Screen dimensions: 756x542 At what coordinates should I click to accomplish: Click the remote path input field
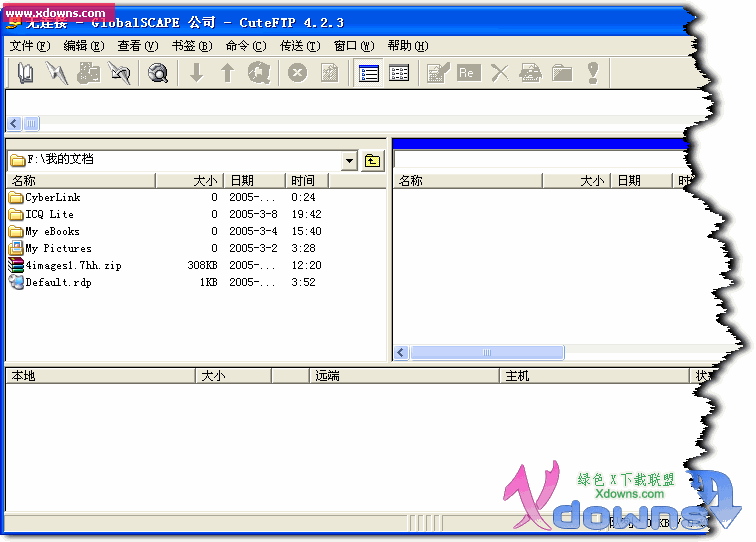tap(541, 159)
